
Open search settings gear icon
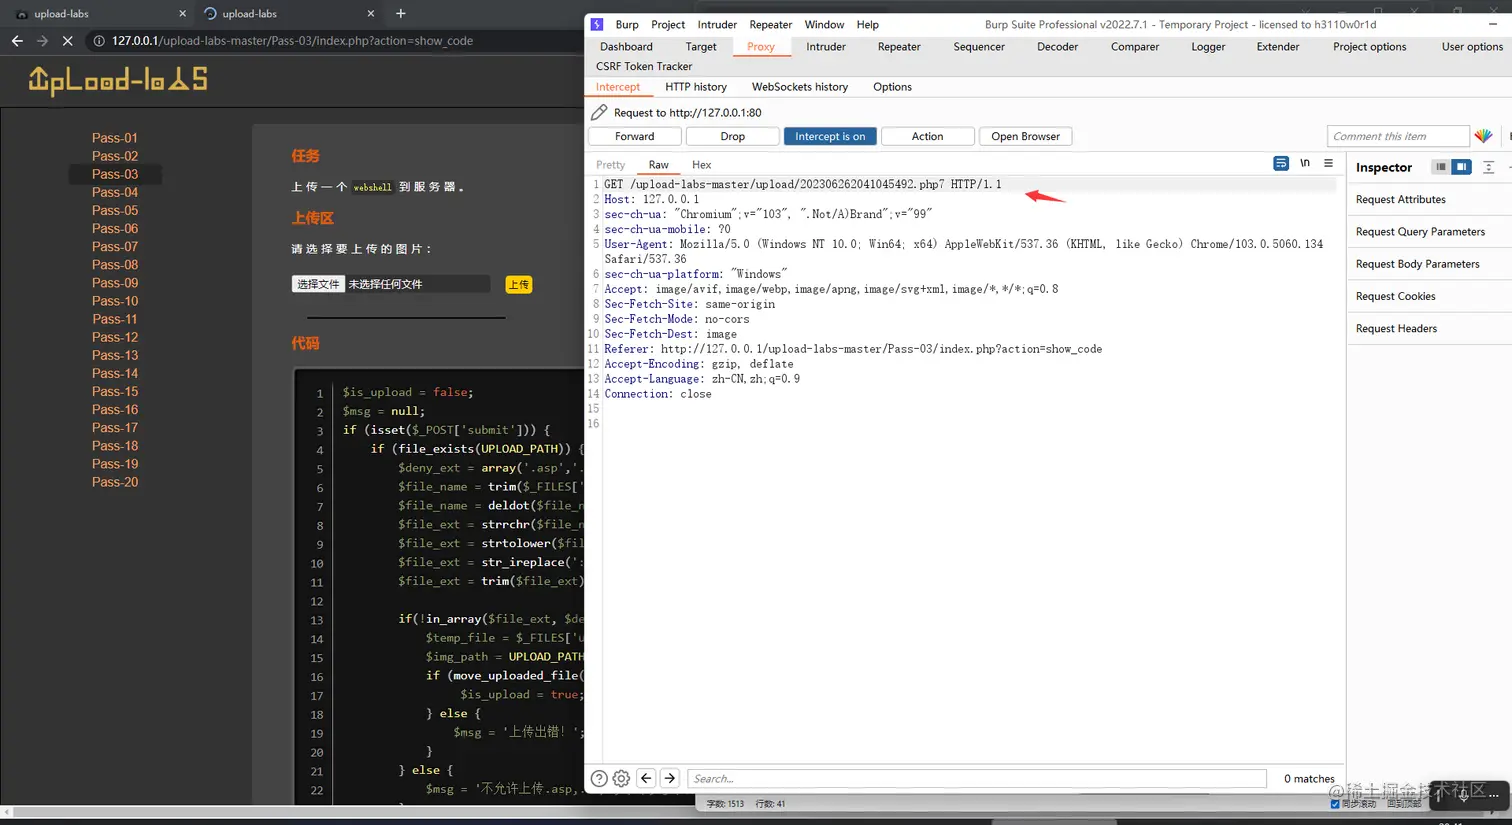tap(621, 778)
